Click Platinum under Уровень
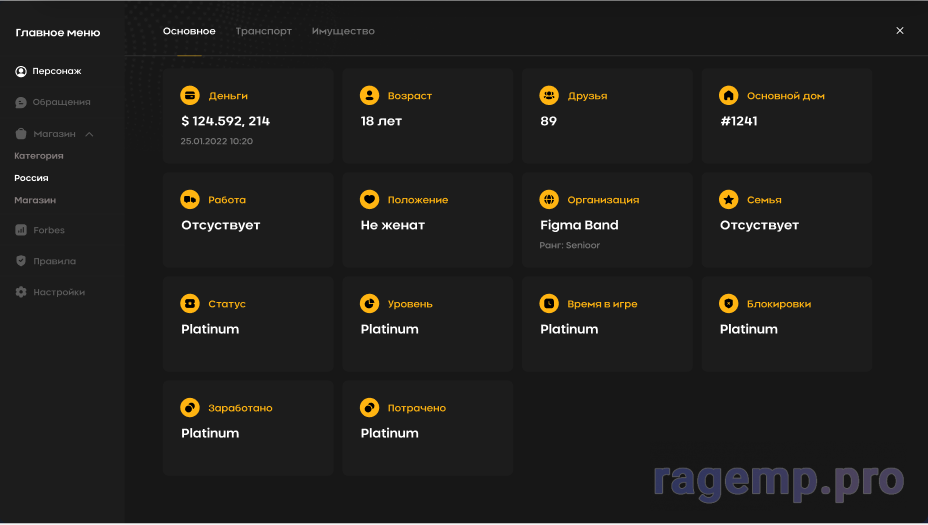Screen dimensions: 928x525 [x=389, y=330]
